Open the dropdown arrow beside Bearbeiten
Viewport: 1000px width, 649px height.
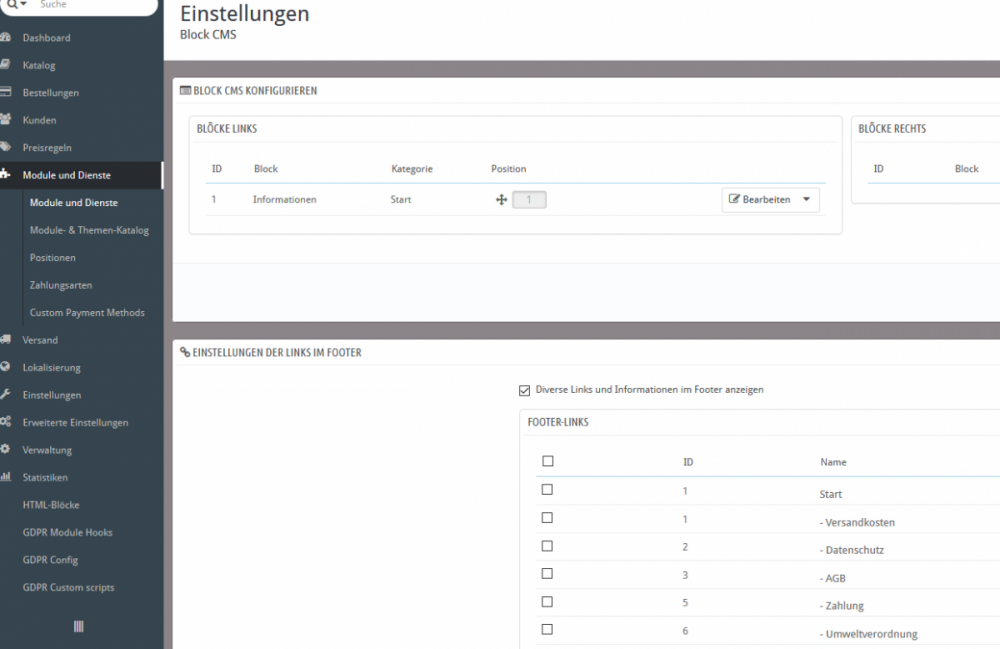click(807, 200)
